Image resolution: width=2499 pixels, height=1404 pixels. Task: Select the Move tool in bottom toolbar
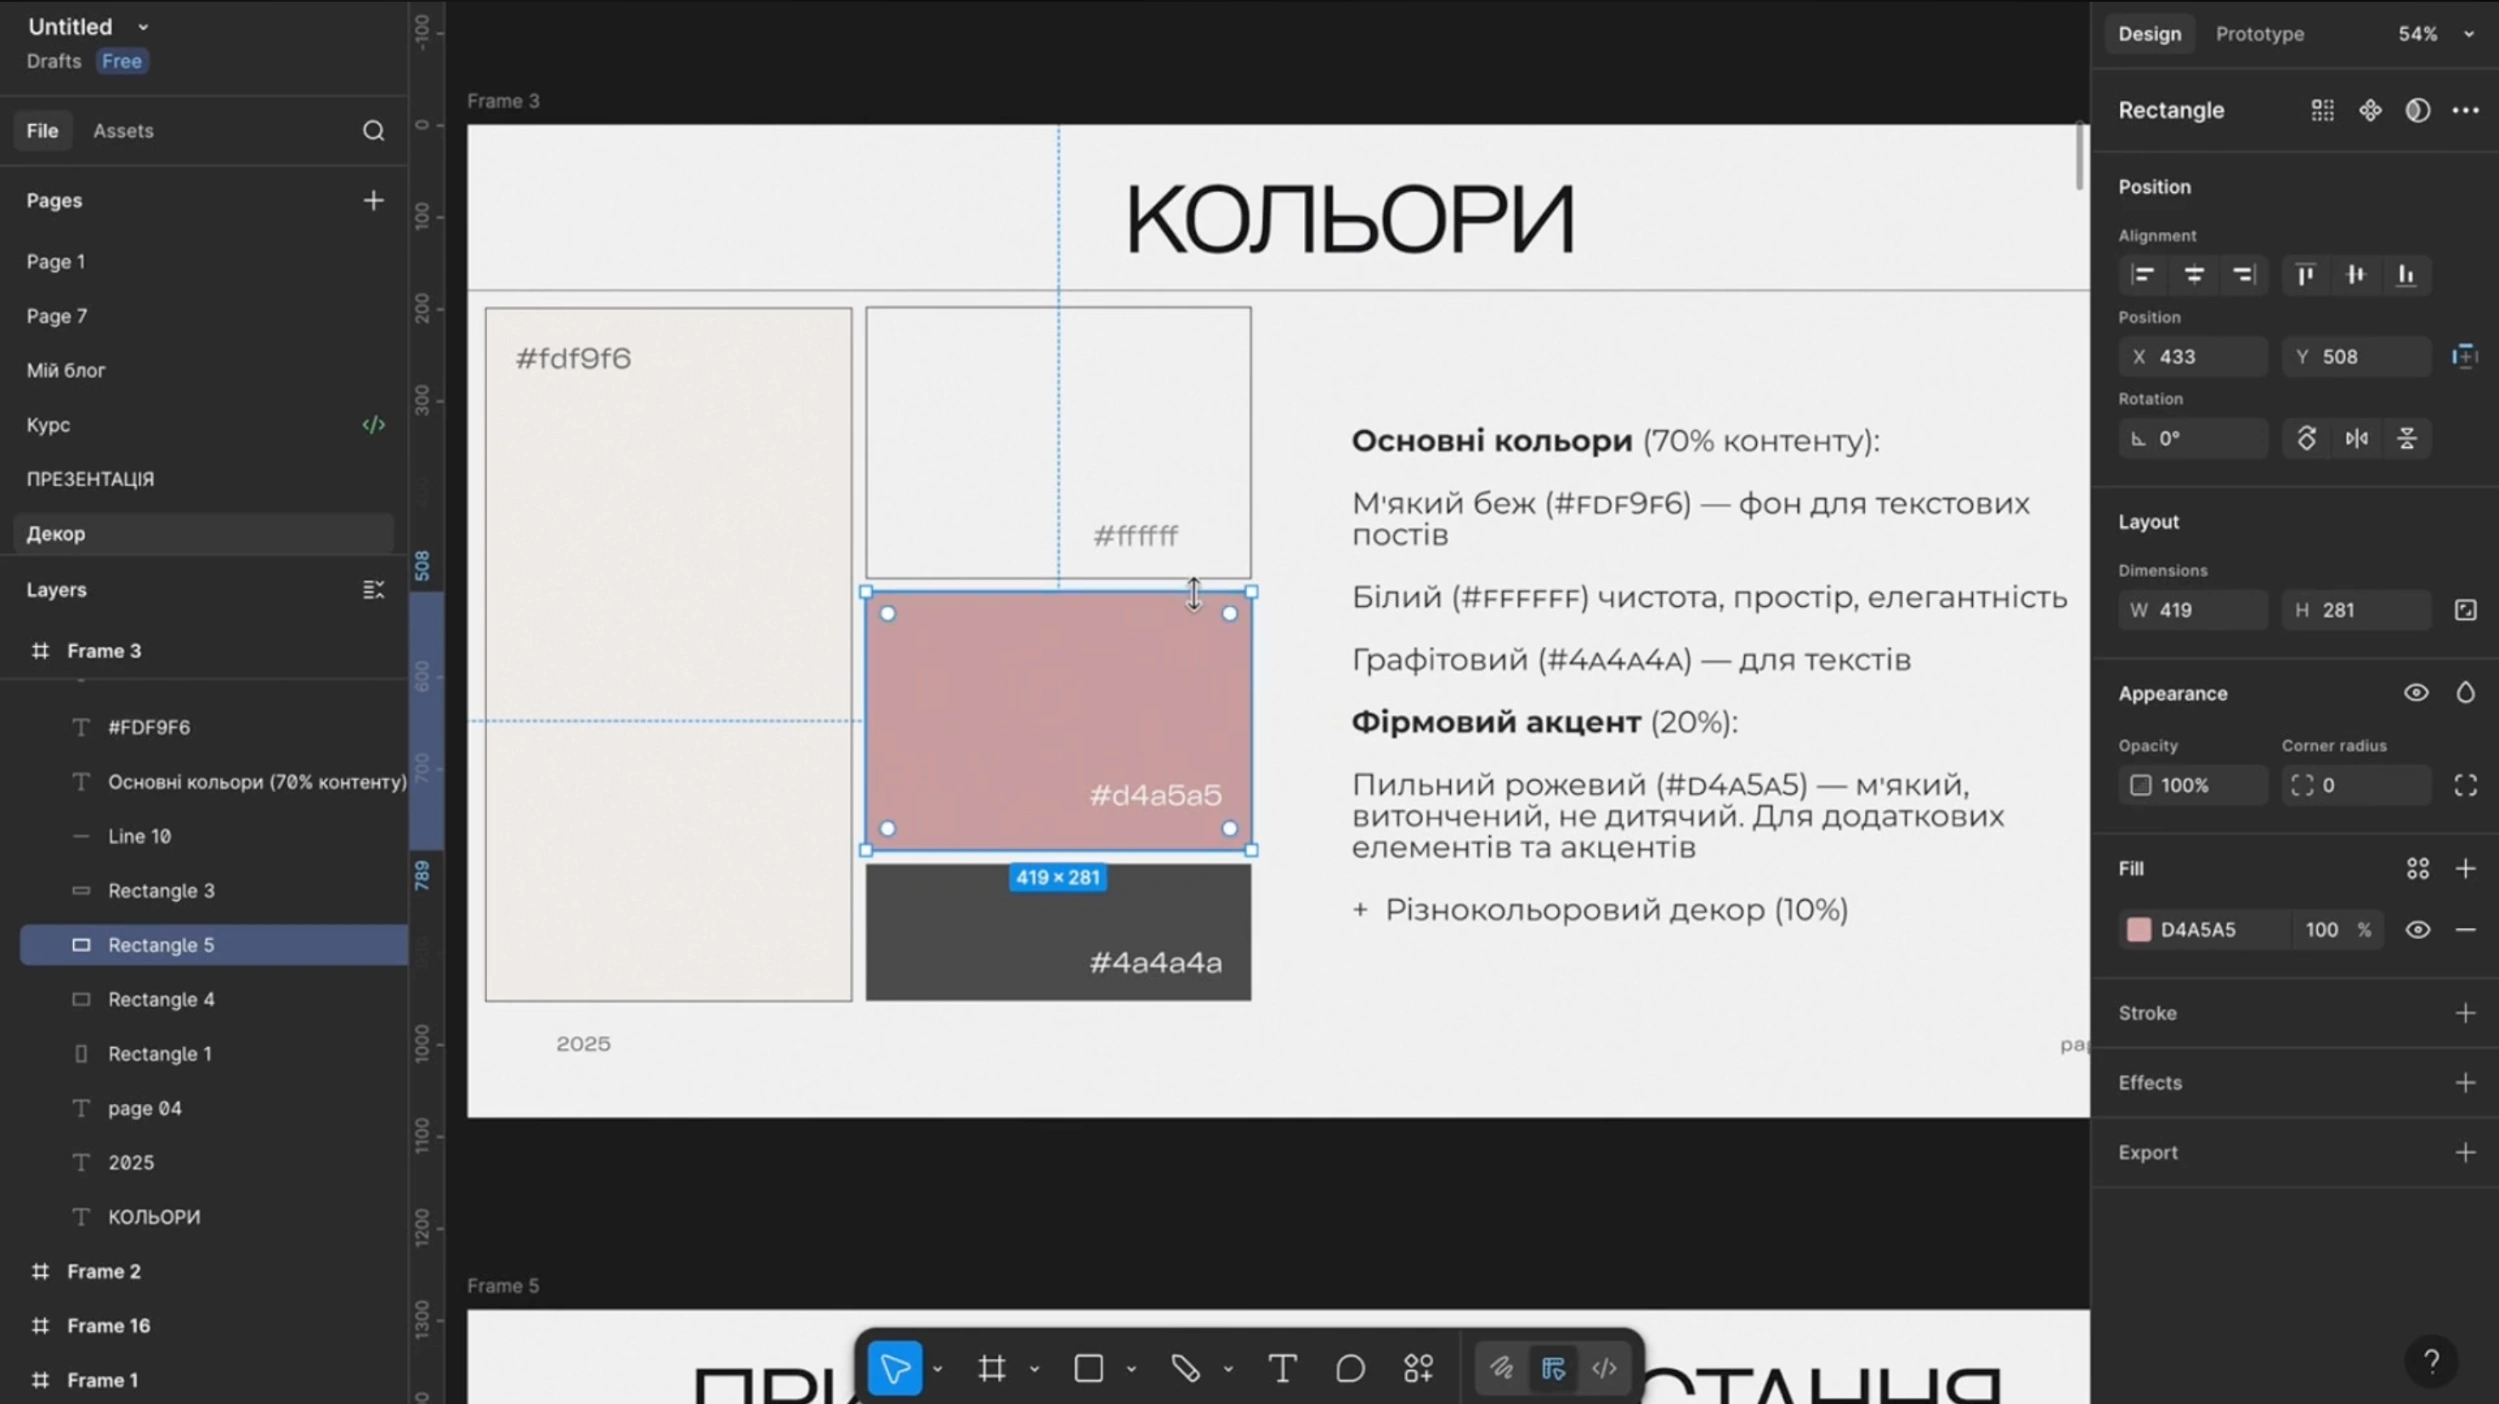point(894,1368)
